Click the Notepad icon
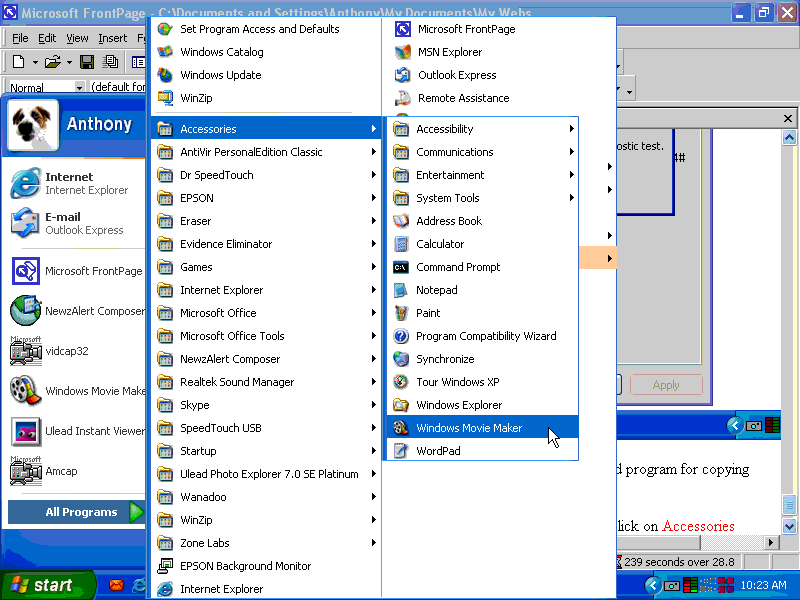 click(401, 290)
